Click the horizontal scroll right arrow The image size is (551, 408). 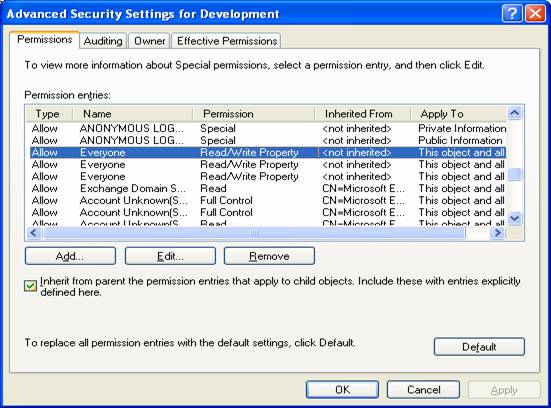498,233
